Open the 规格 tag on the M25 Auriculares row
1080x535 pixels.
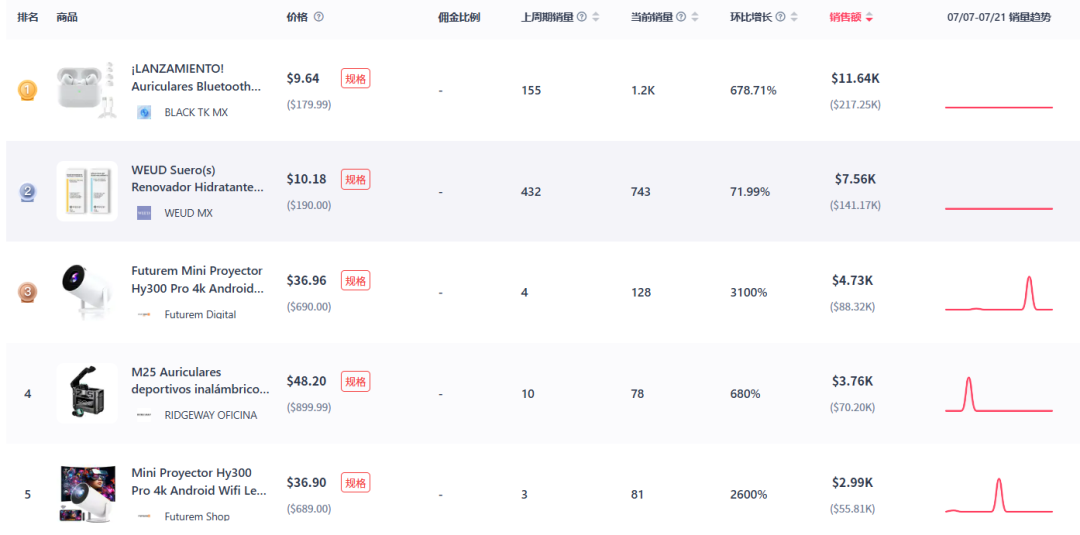[x=355, y=381]
